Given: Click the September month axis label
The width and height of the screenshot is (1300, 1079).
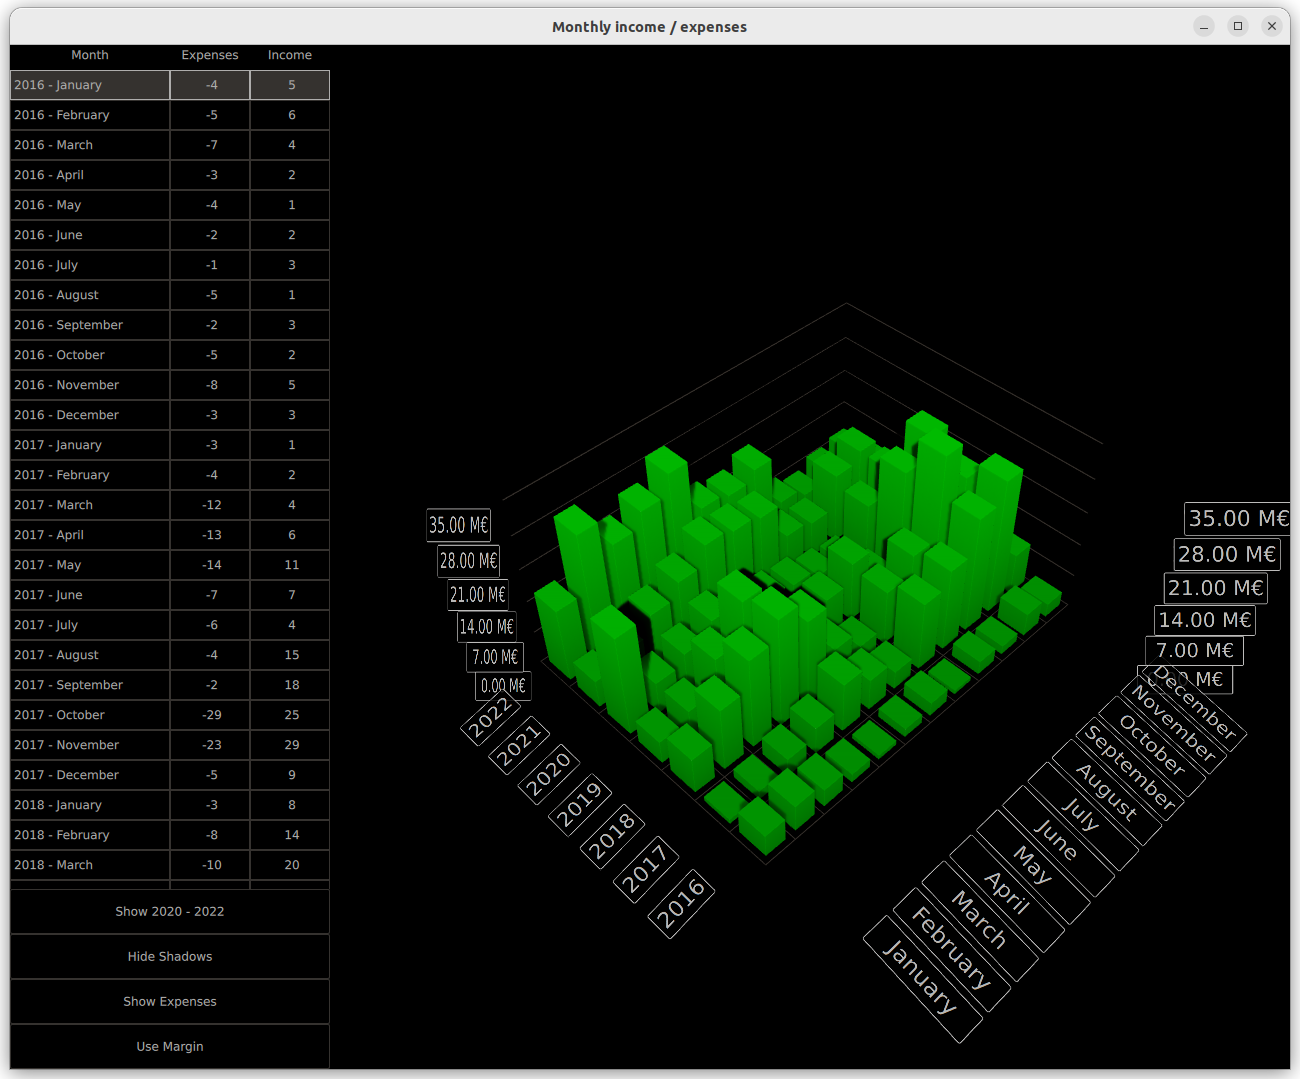Looking at the screenshot, I should [1131, 767].
